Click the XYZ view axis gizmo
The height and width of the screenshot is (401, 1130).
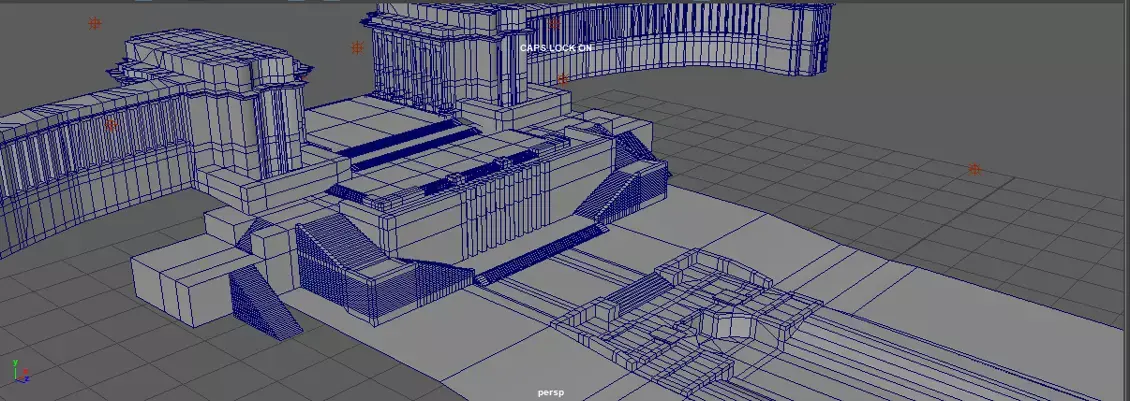coord(20,370)
